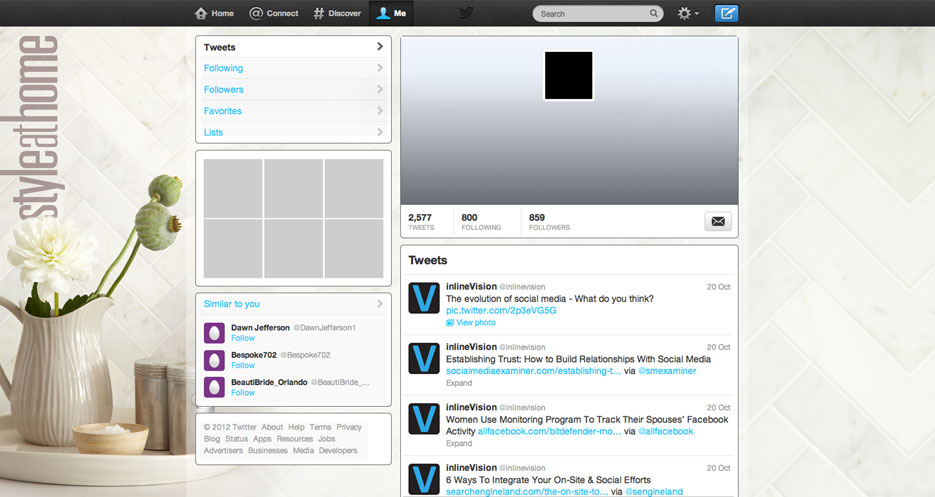Click inlineVision avatar on 6 Ways tweet
The image size is (935, 497).
424,479
